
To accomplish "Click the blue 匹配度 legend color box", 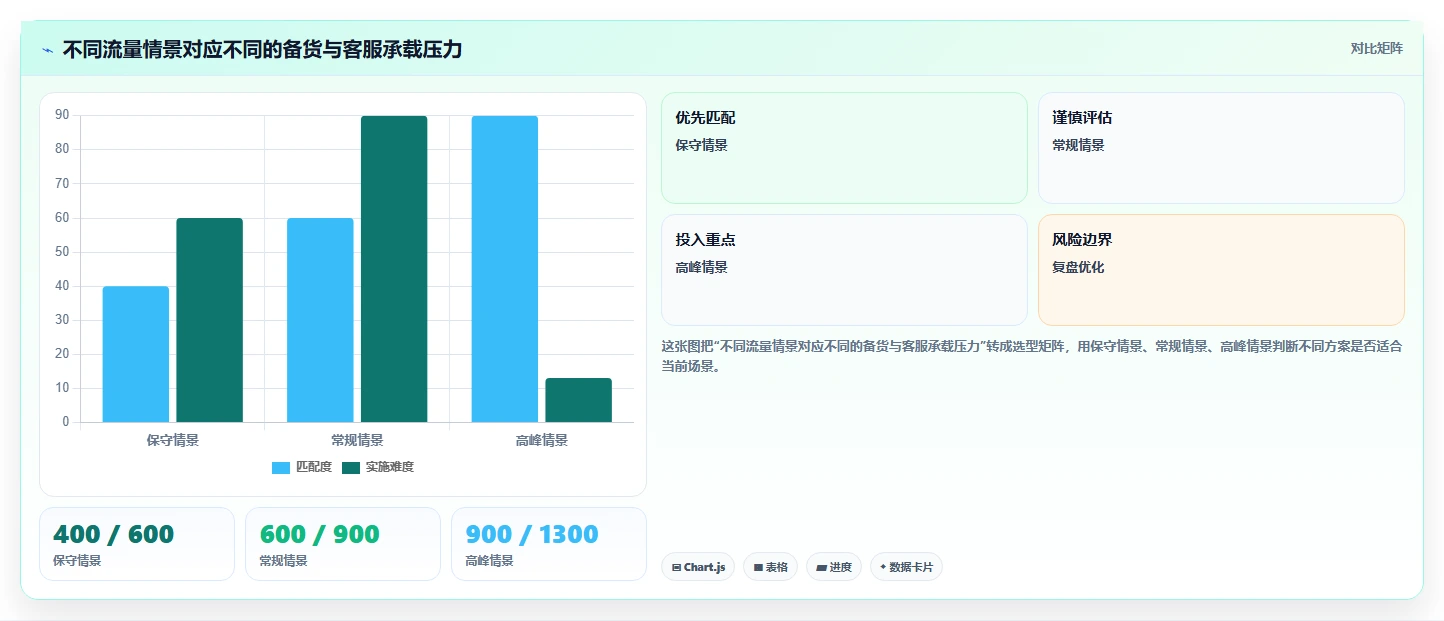I will [x=281, y=468].
